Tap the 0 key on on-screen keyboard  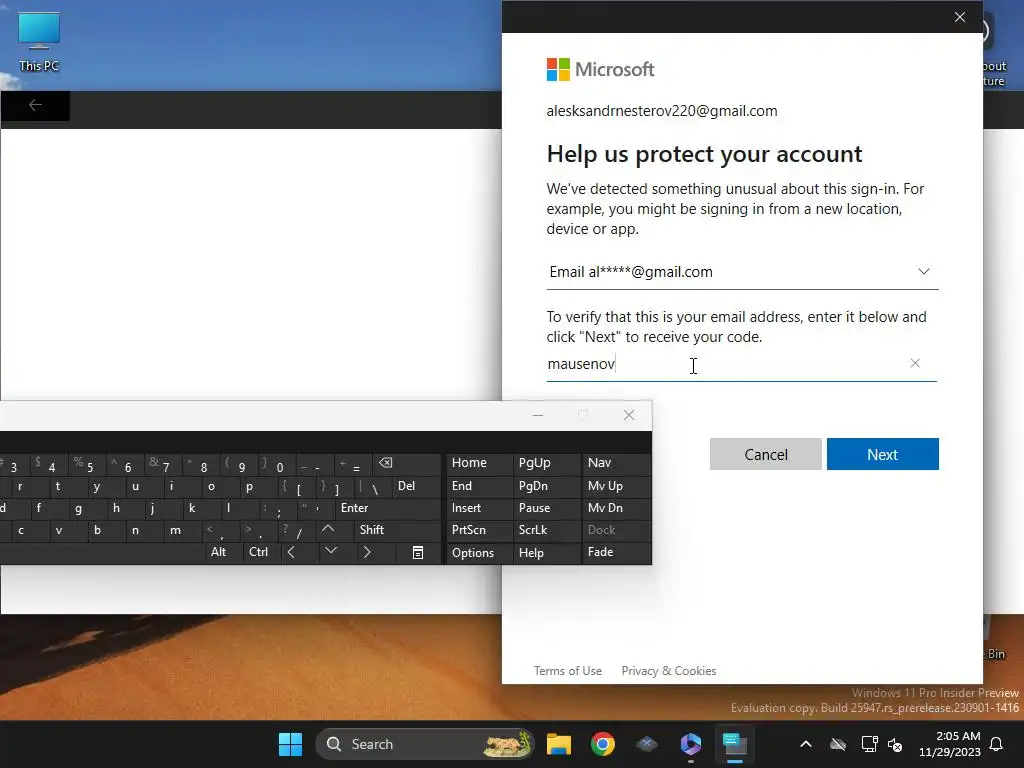point(278,464)
